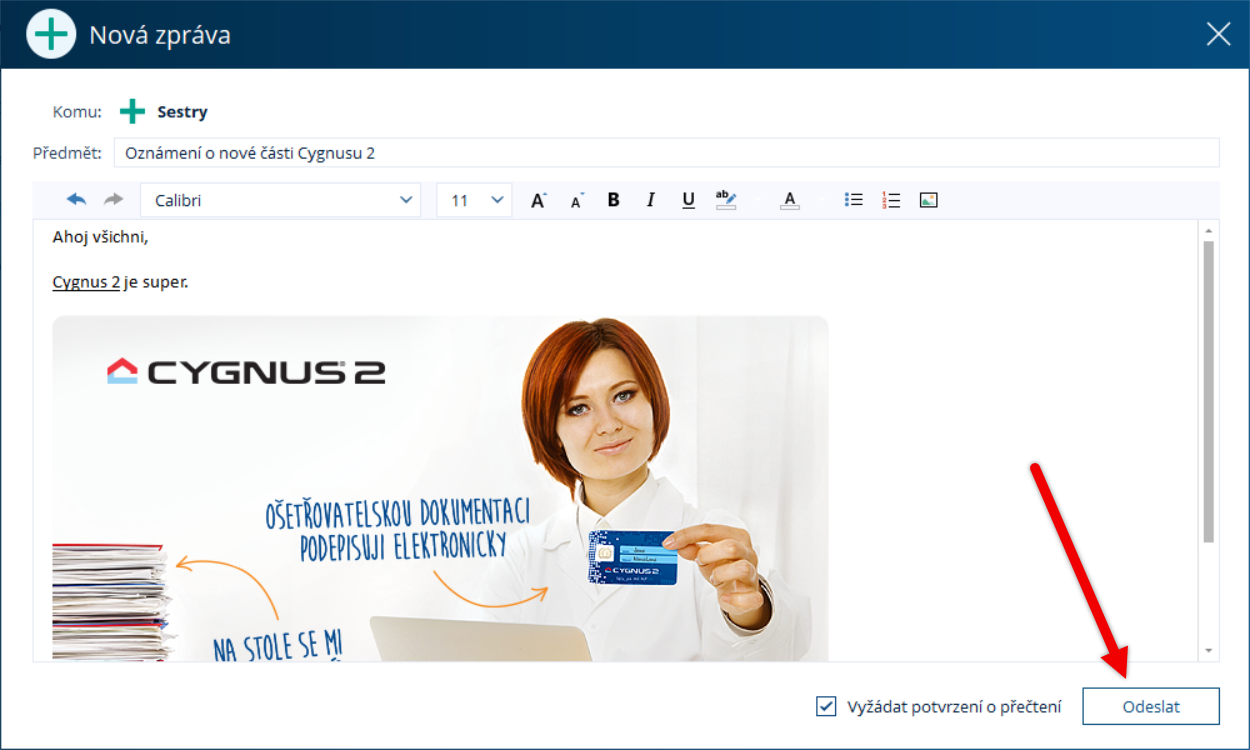Edit the Předmět subject field
The height and width of the screenshot is (750, 1250).
pyautogui.click(x=667, y=153)
